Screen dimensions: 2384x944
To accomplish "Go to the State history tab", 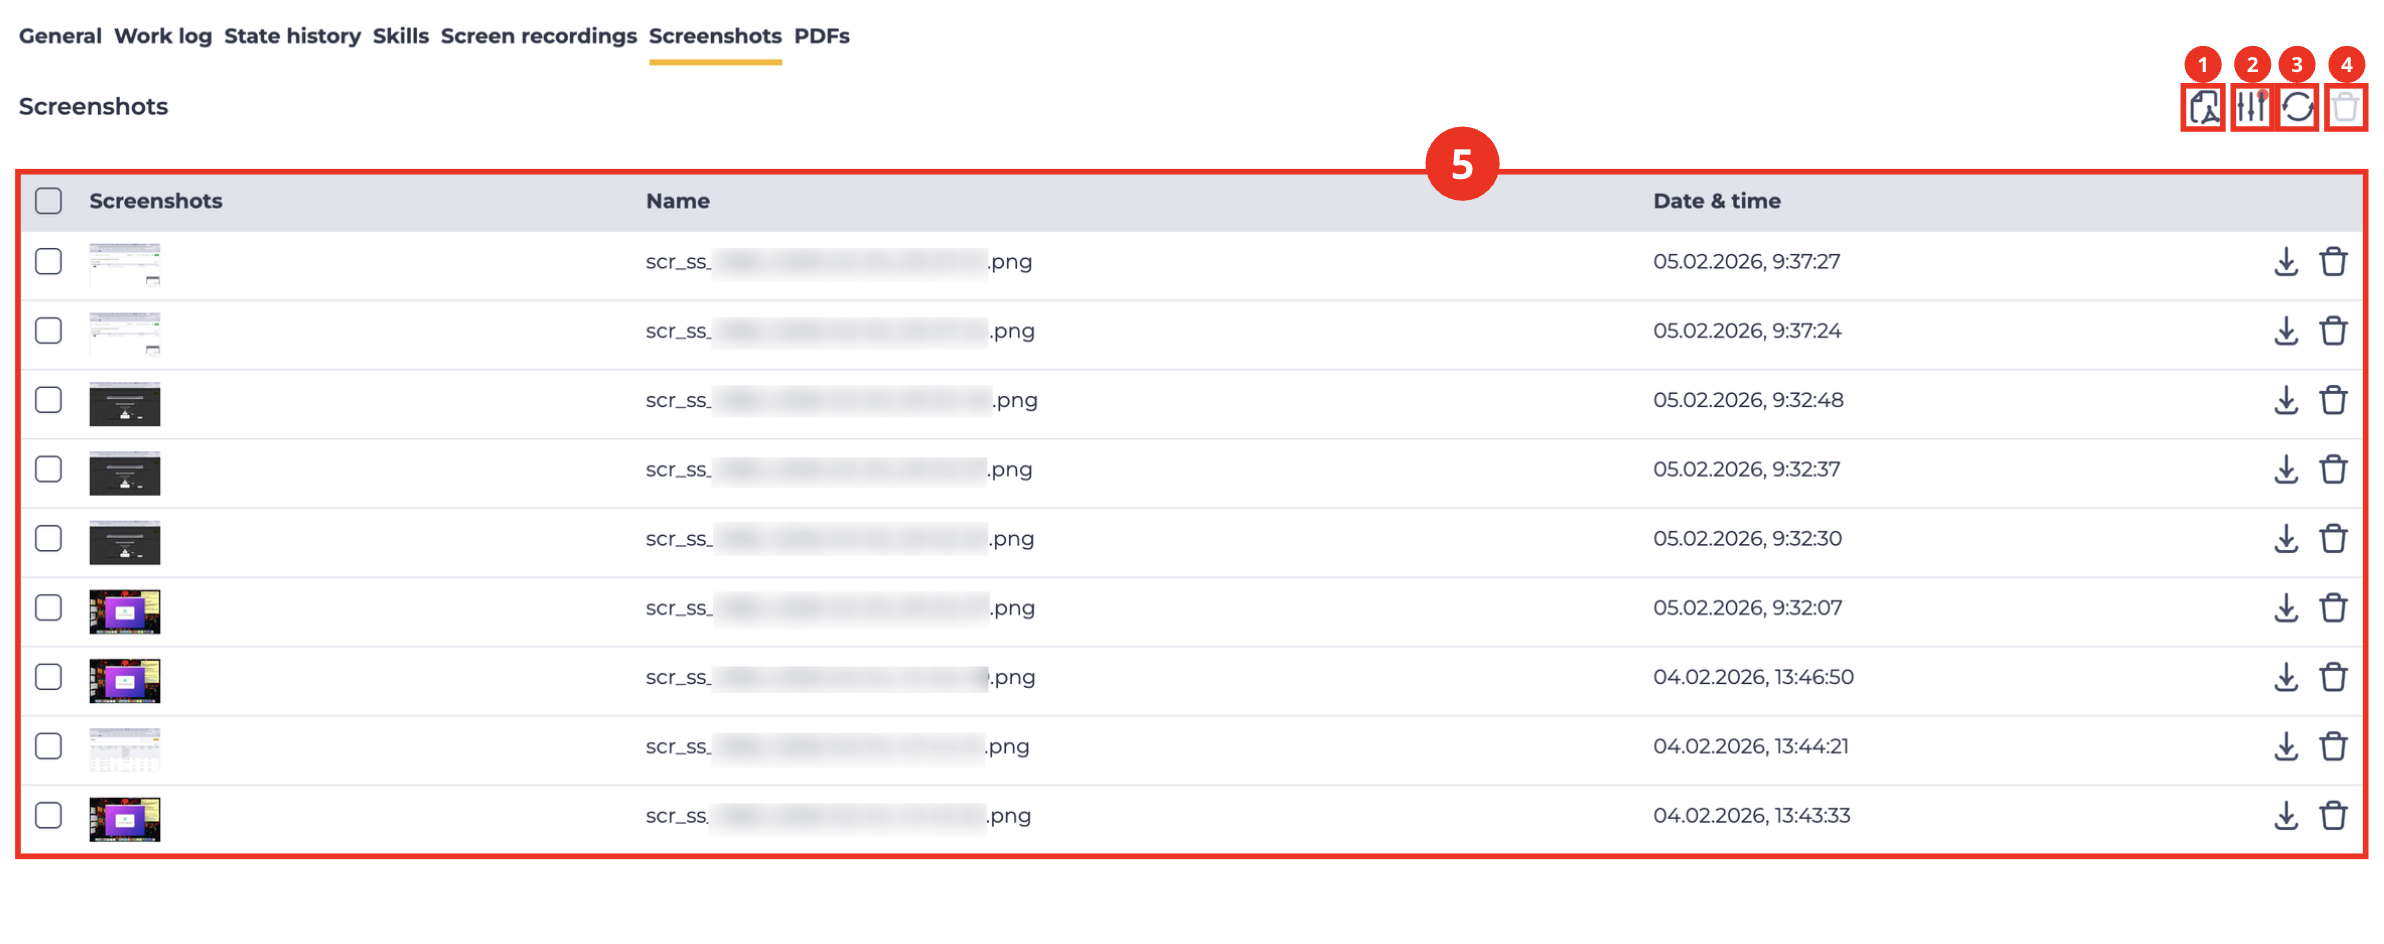I will click(292, 36).
